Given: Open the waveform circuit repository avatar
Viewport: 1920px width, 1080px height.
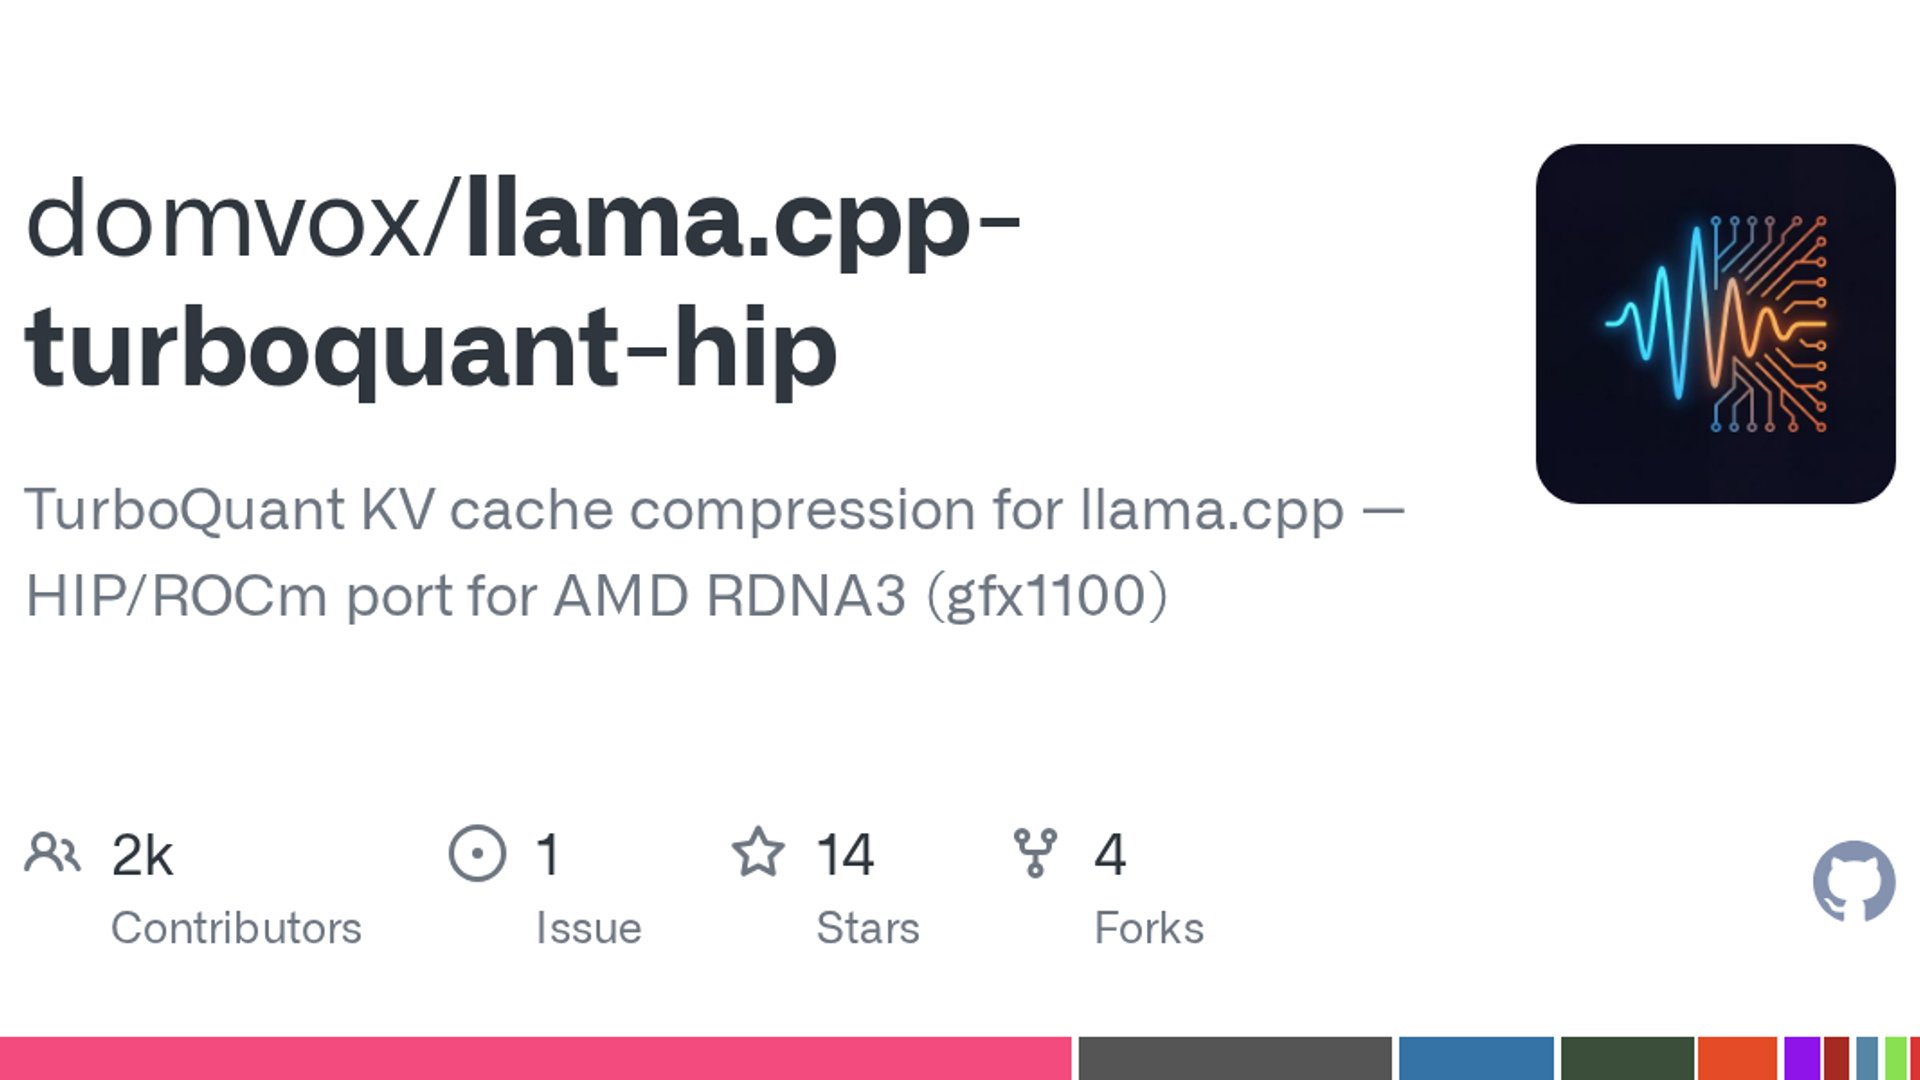Looking at the screenshot, I should [x=1716, y=324].
